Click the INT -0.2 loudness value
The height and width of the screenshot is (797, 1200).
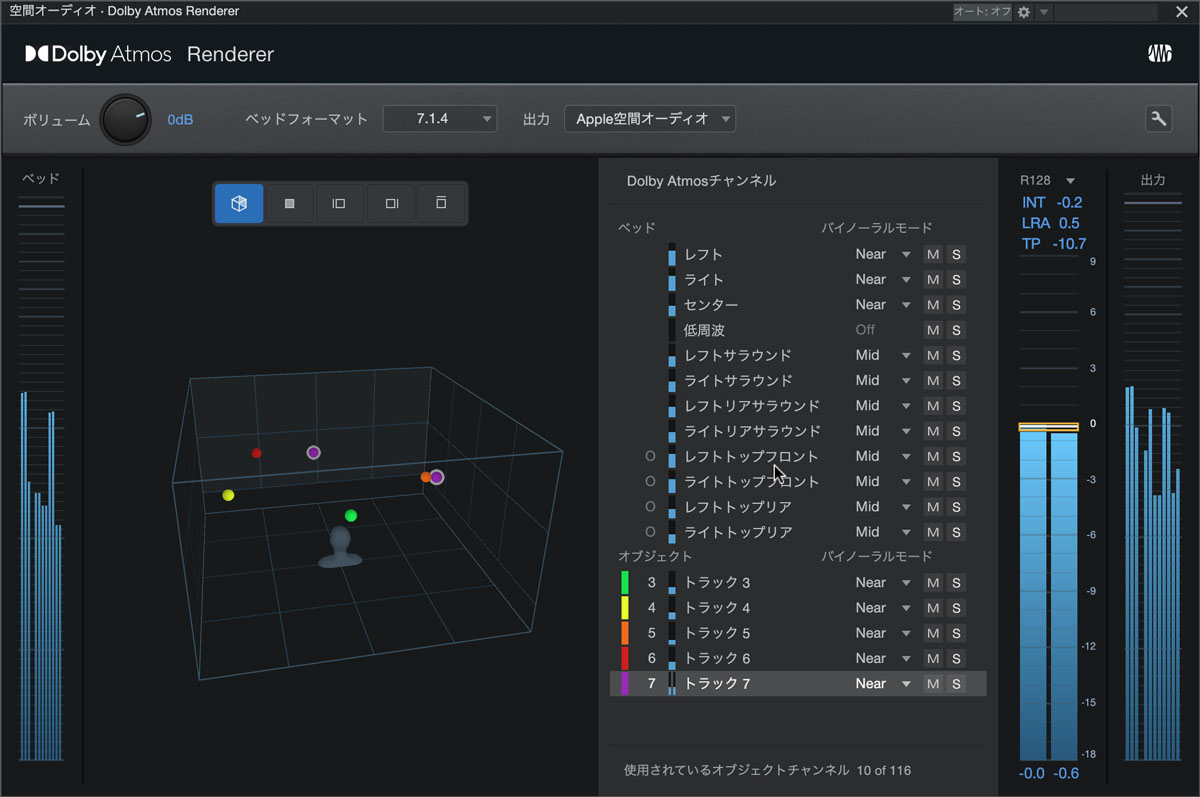pyautogui.click(x=1052, y=203)
